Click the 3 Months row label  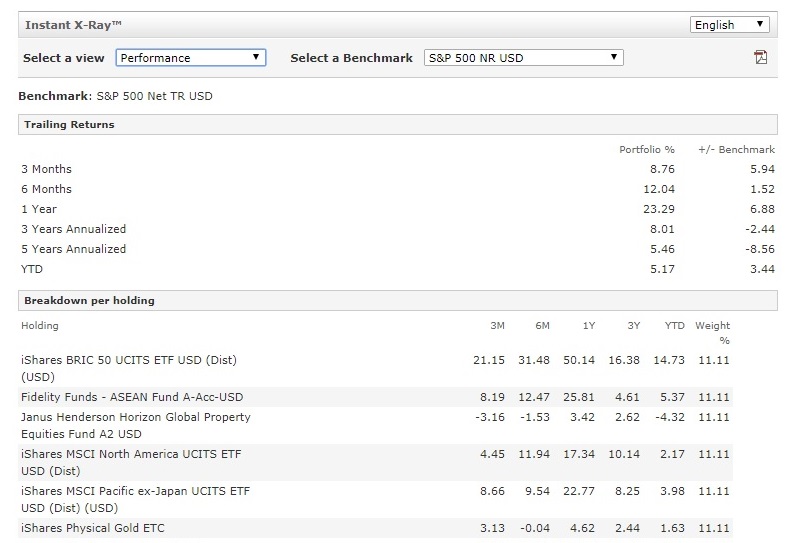[x=47, y=169]
